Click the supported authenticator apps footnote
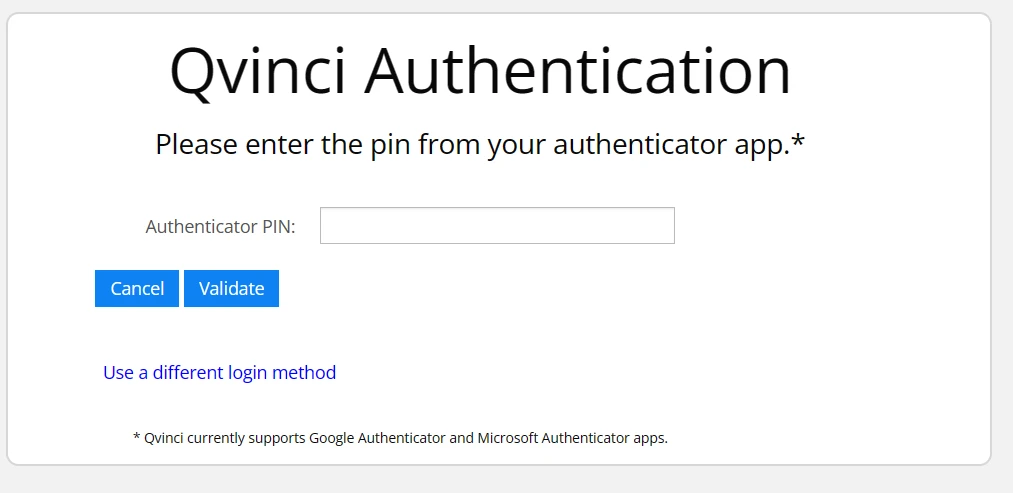 [400, 438]
